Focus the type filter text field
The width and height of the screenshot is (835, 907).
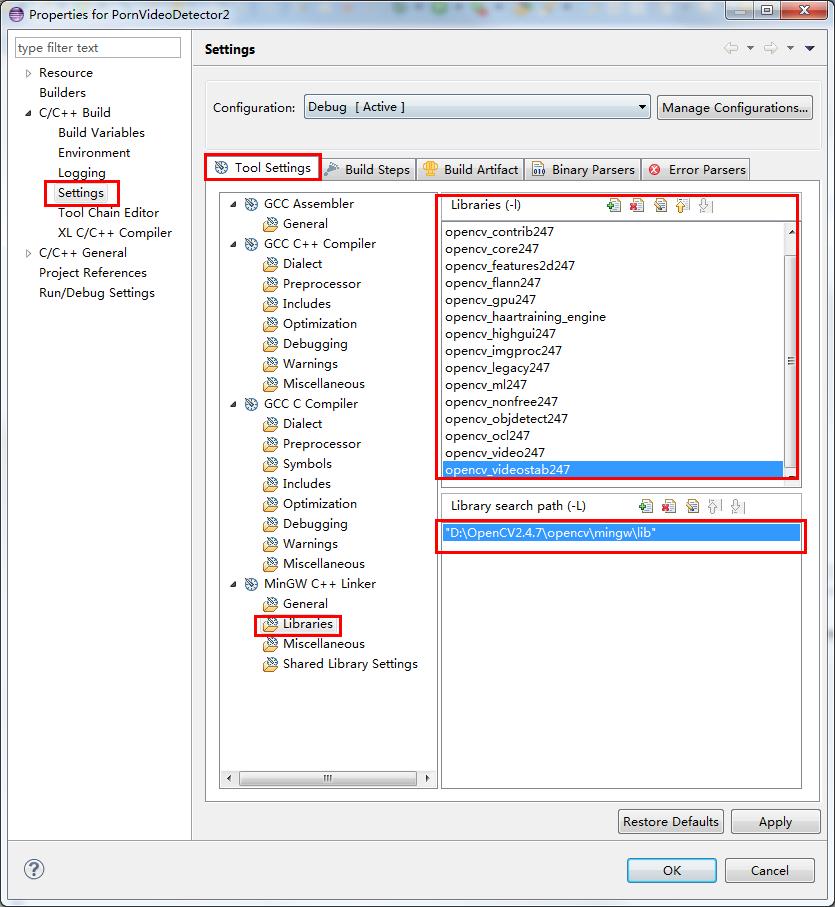[x=98, y=47]
